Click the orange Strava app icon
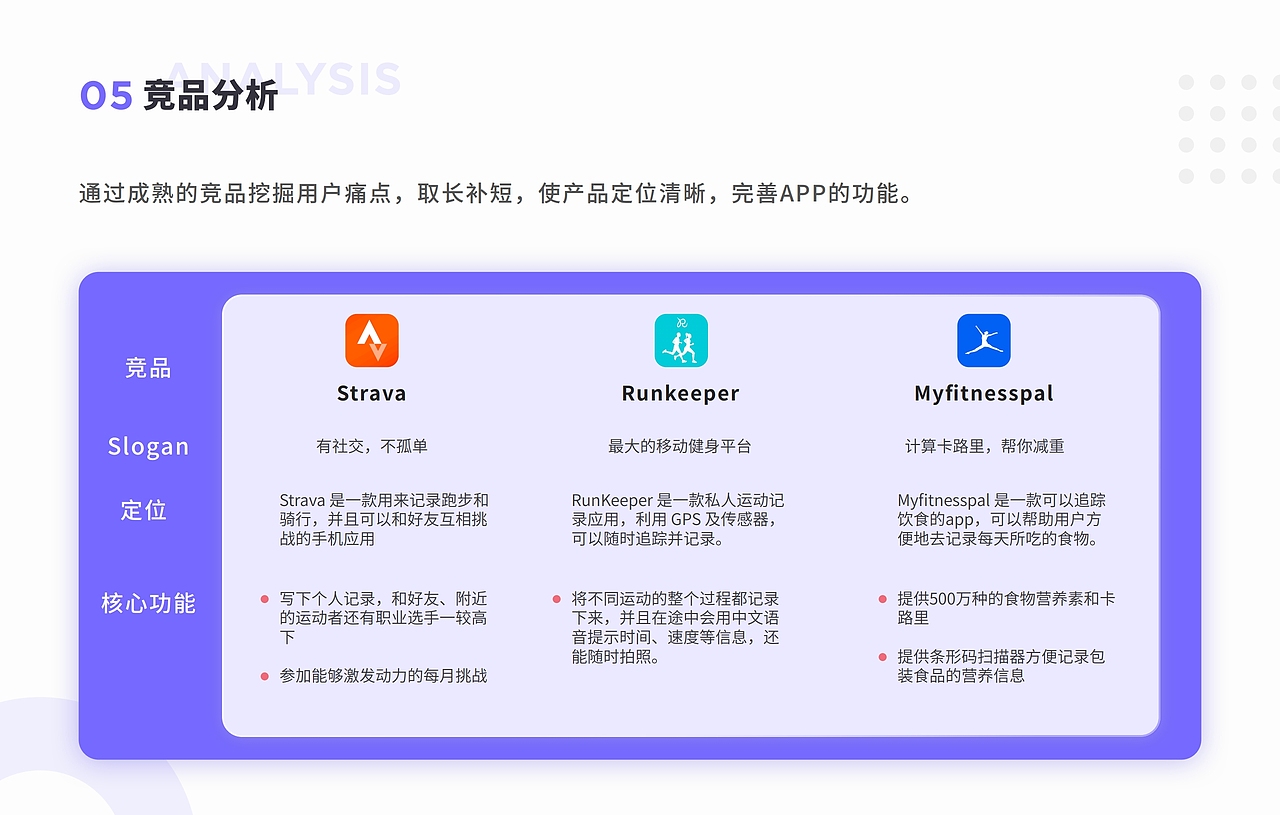Screen dimensions: 1280x815 tap(372, 340)
